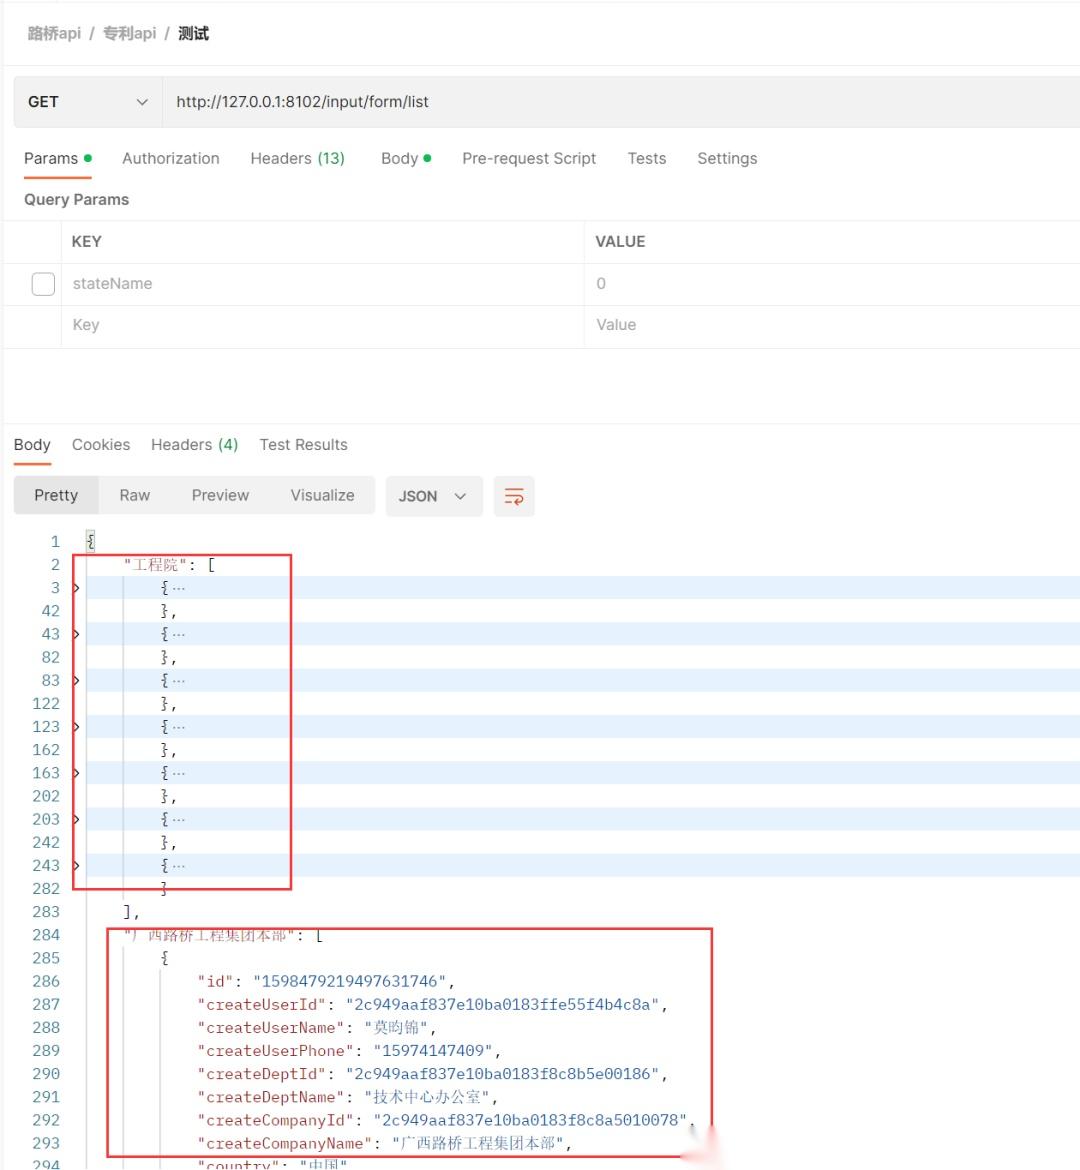This screenshot has height=1170, width=1080.
Task: Open the Headers (13) request tab
Action: click(x=297, y=158)
